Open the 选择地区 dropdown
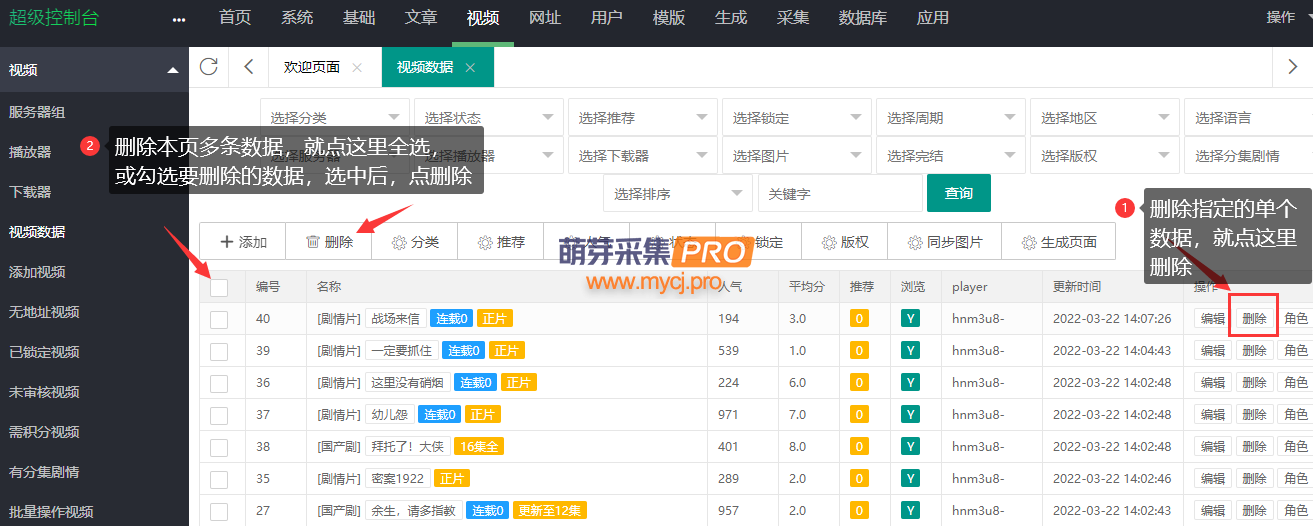 coord(1105,117)
